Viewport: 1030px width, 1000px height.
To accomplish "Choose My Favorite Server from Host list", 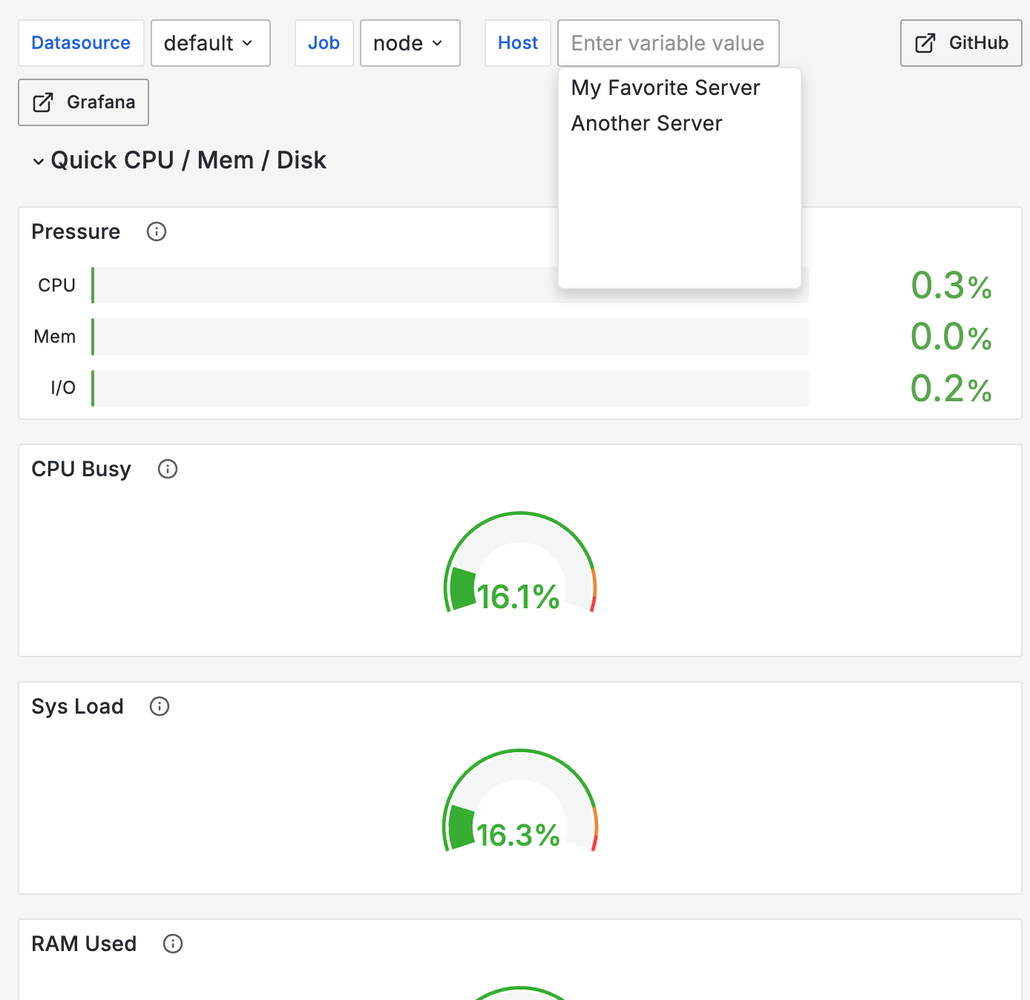I will click(x=679, y=87).
